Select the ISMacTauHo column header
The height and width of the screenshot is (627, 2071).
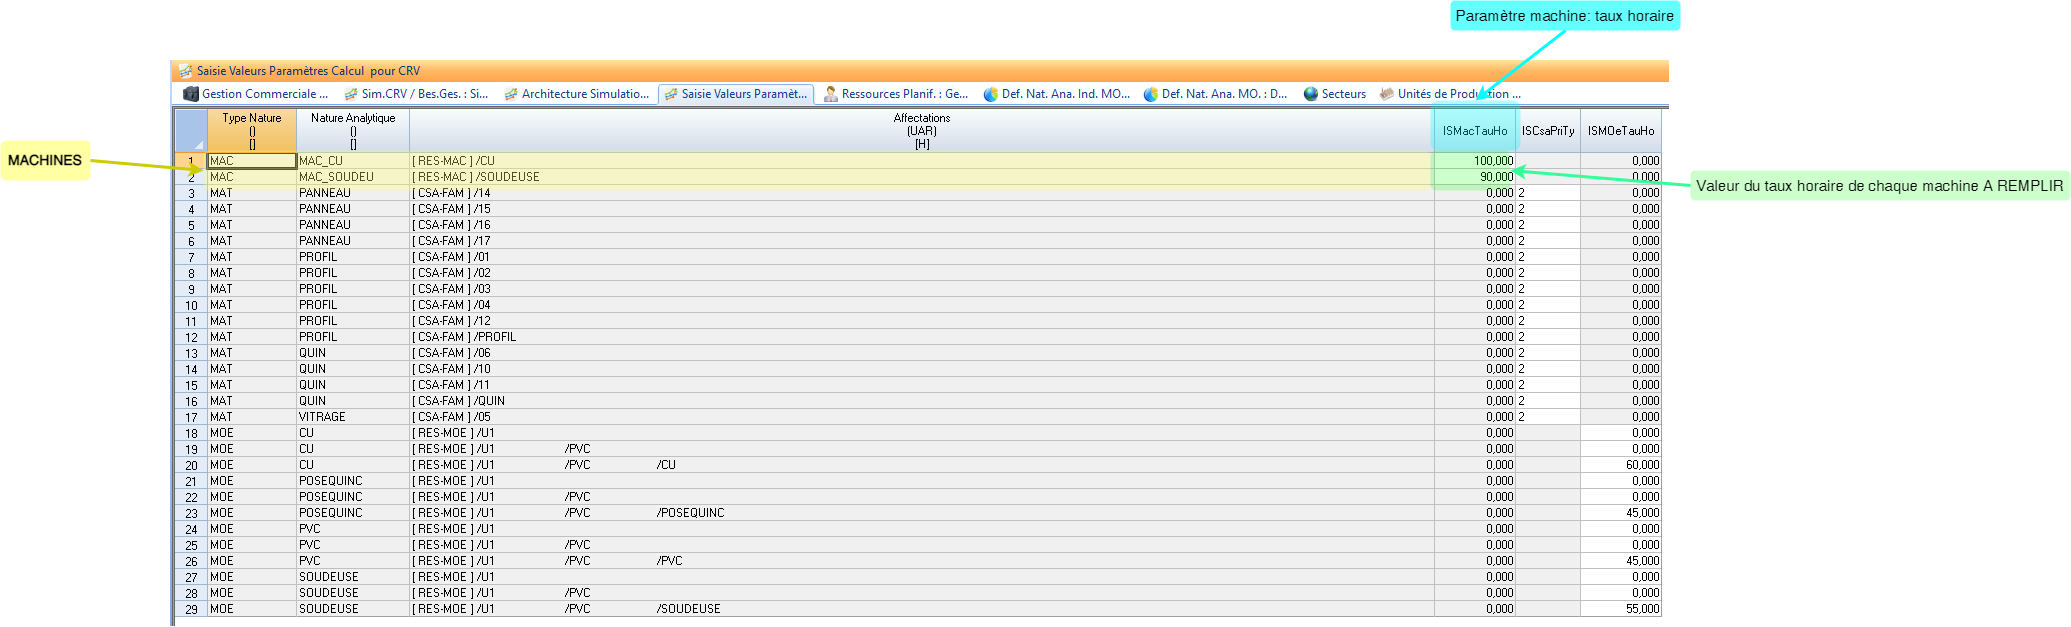click(1474, 131)
